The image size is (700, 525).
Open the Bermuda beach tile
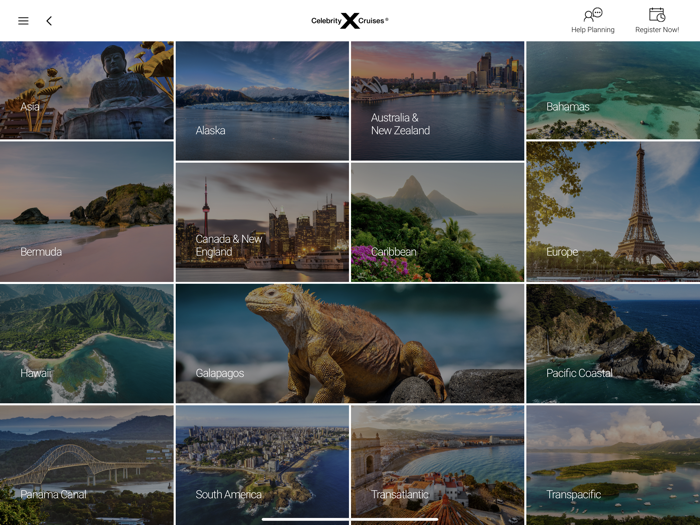(87, 212)
